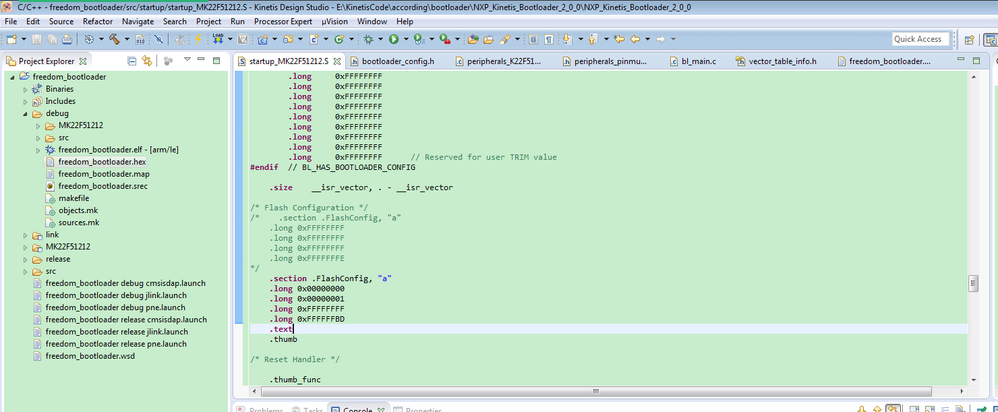
Task: Click the New C/C++ project icon
Action: pyautogui.click(x=262, y=39)
